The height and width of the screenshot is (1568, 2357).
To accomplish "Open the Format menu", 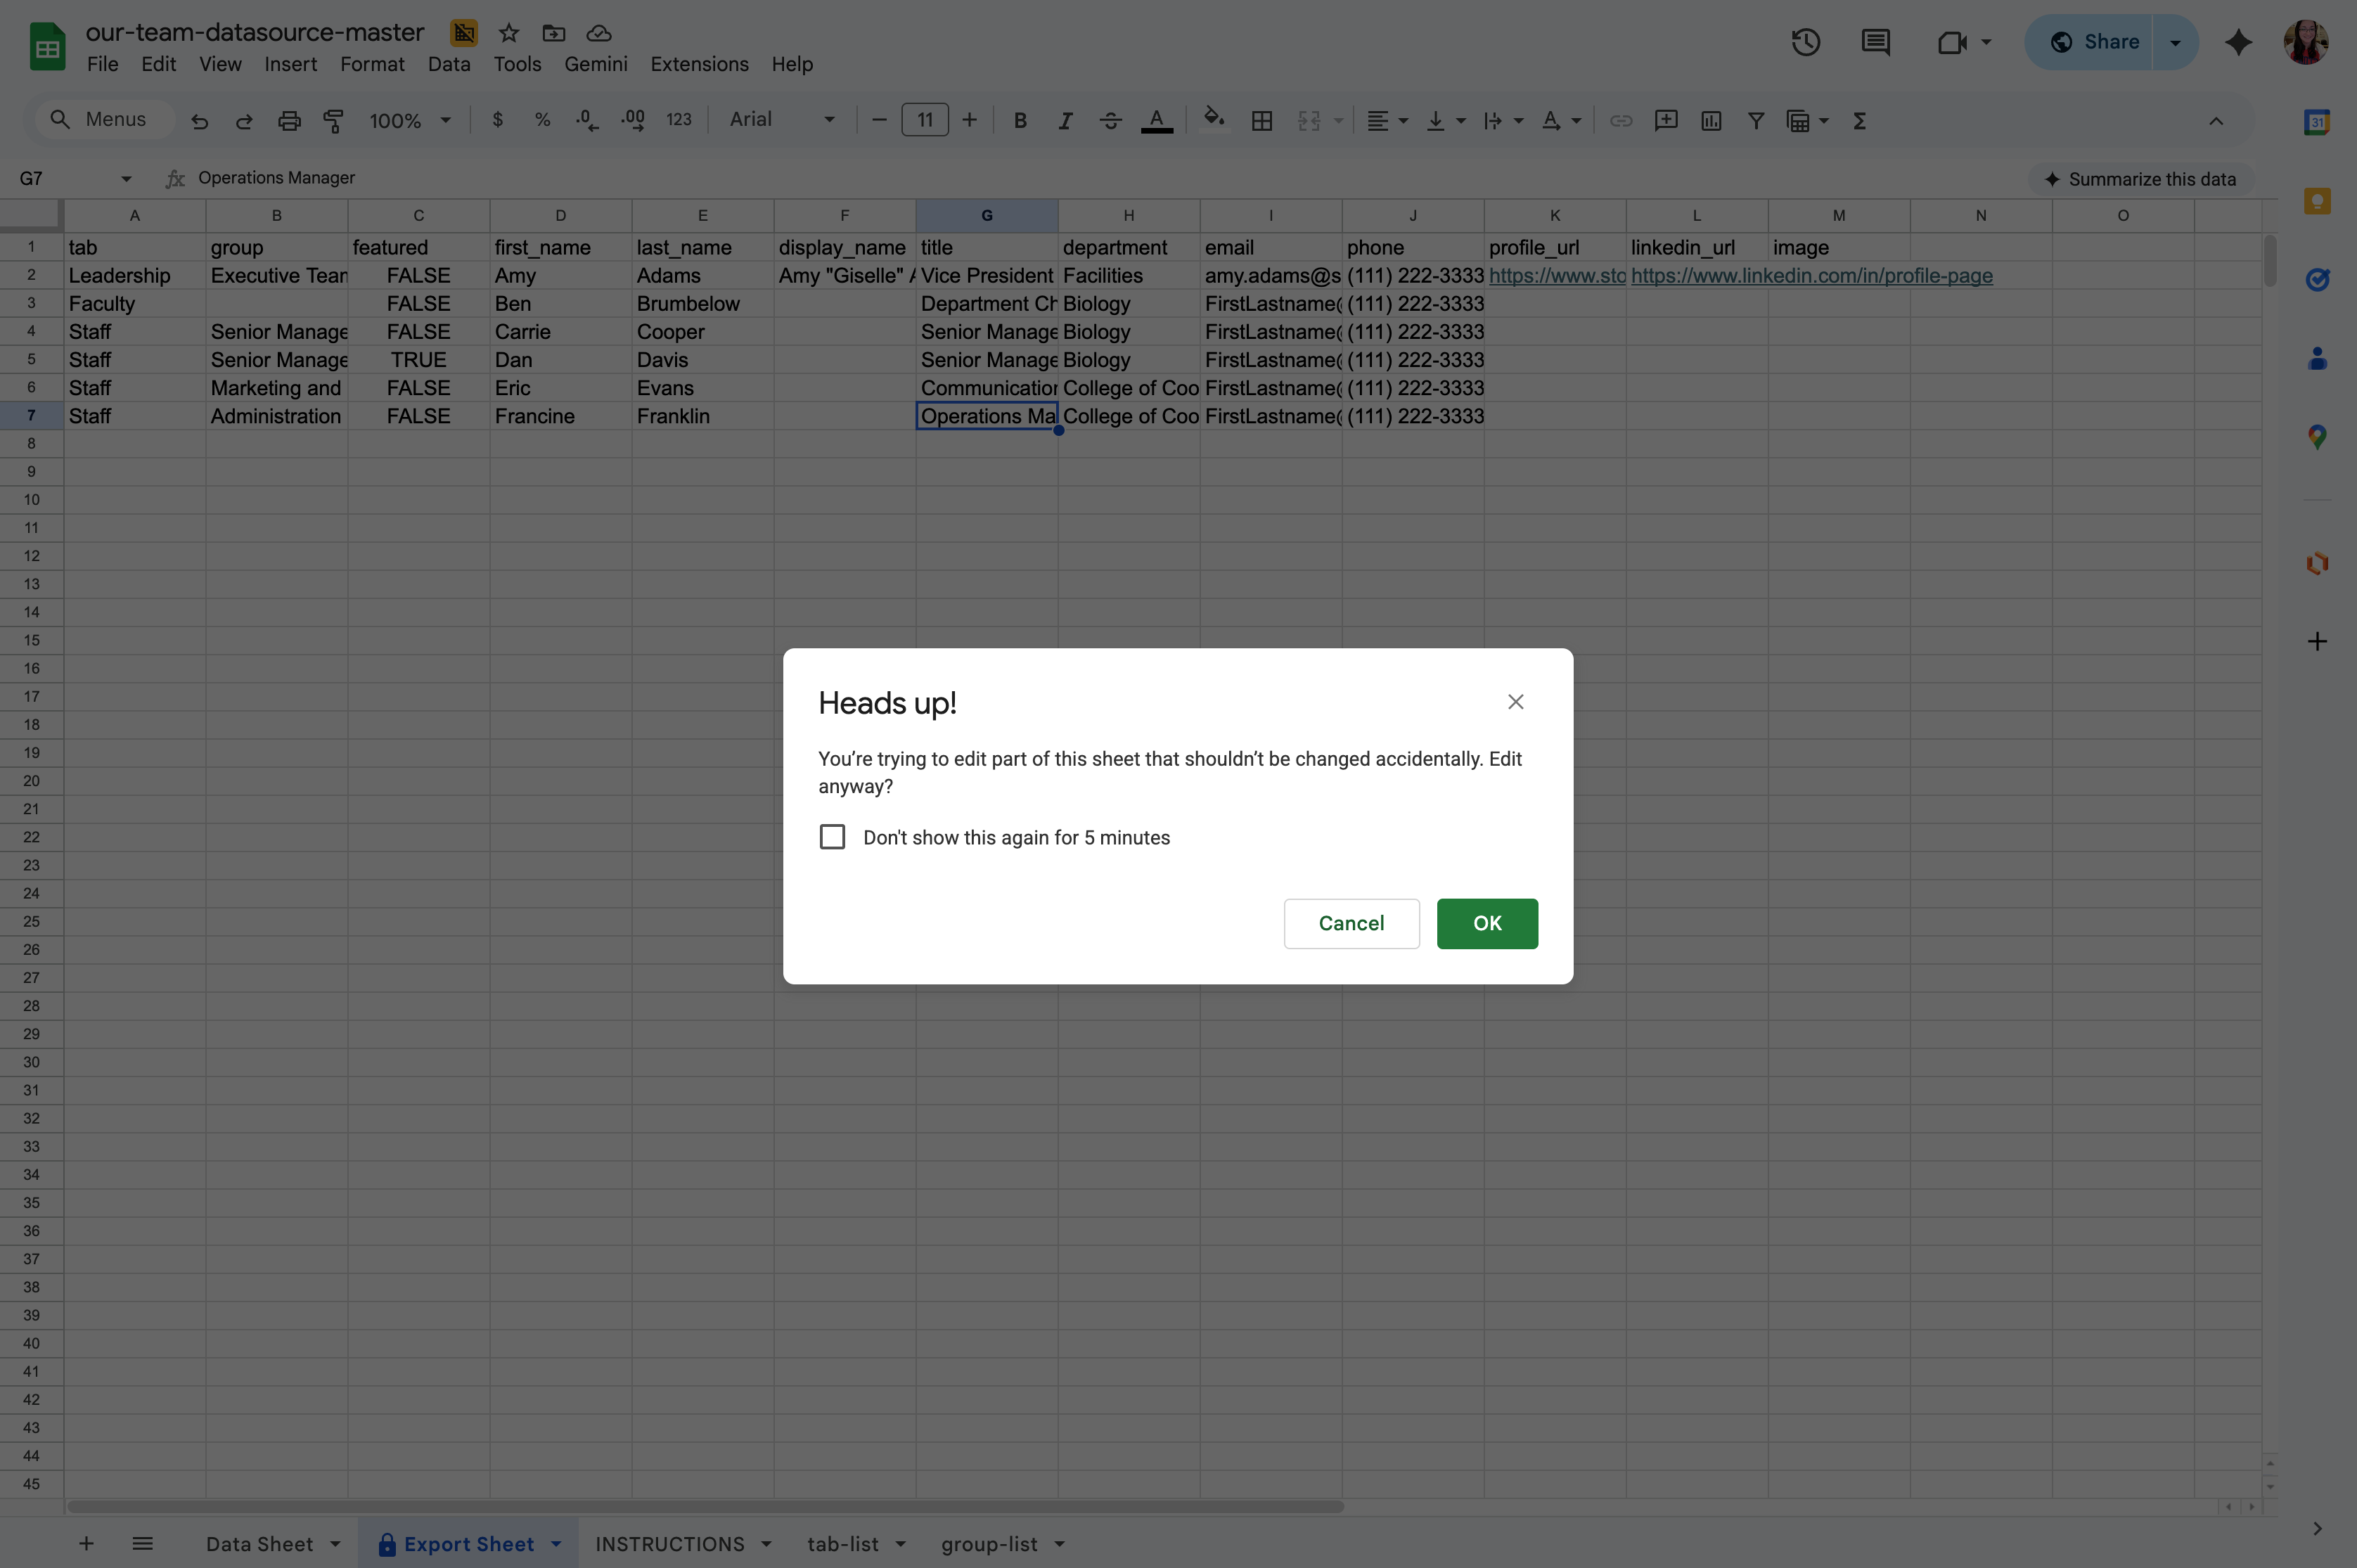I will 372,64.
